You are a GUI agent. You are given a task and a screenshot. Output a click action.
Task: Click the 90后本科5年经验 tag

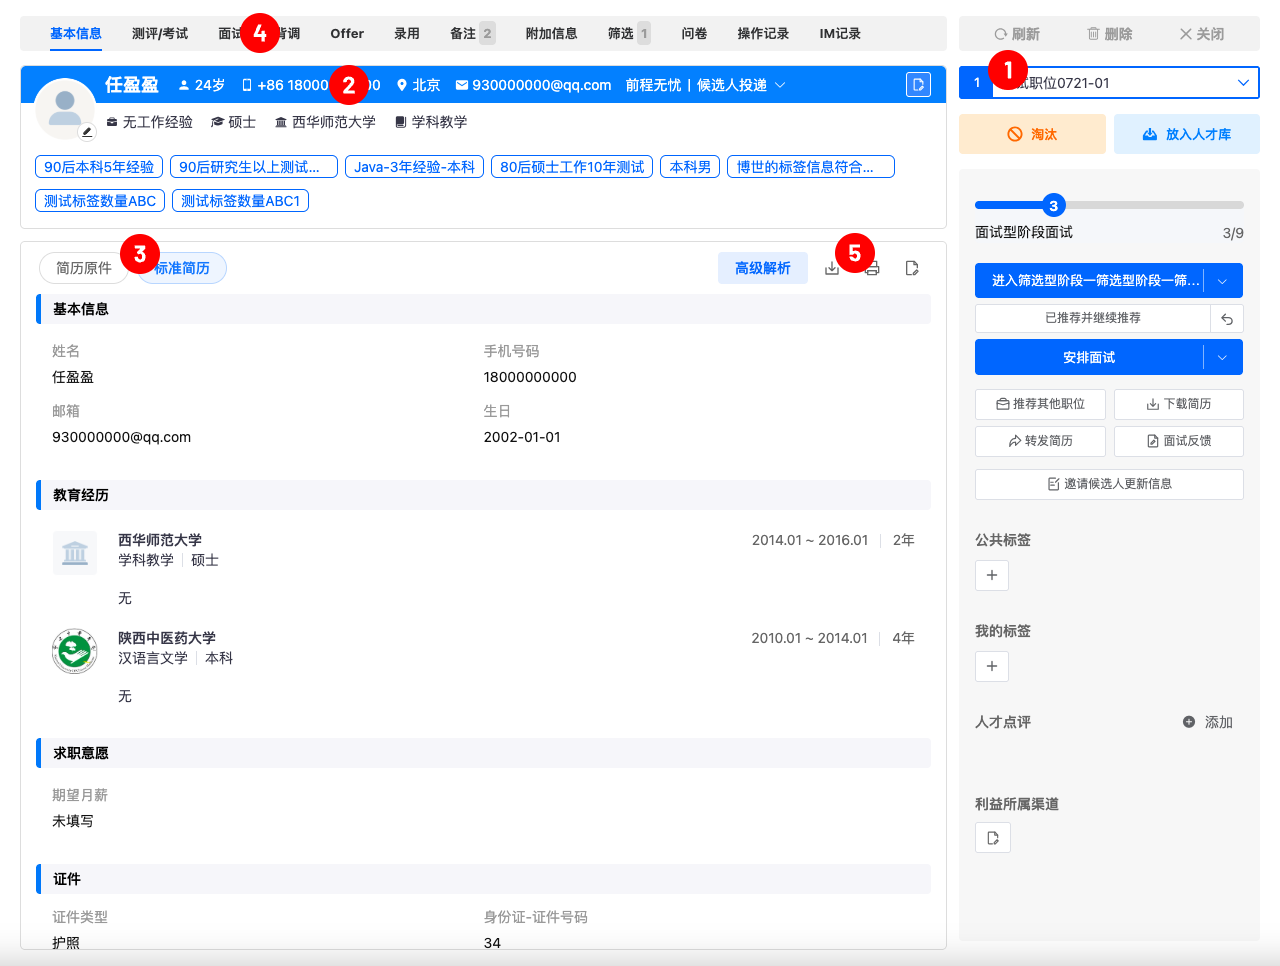(x=99, y=167)
